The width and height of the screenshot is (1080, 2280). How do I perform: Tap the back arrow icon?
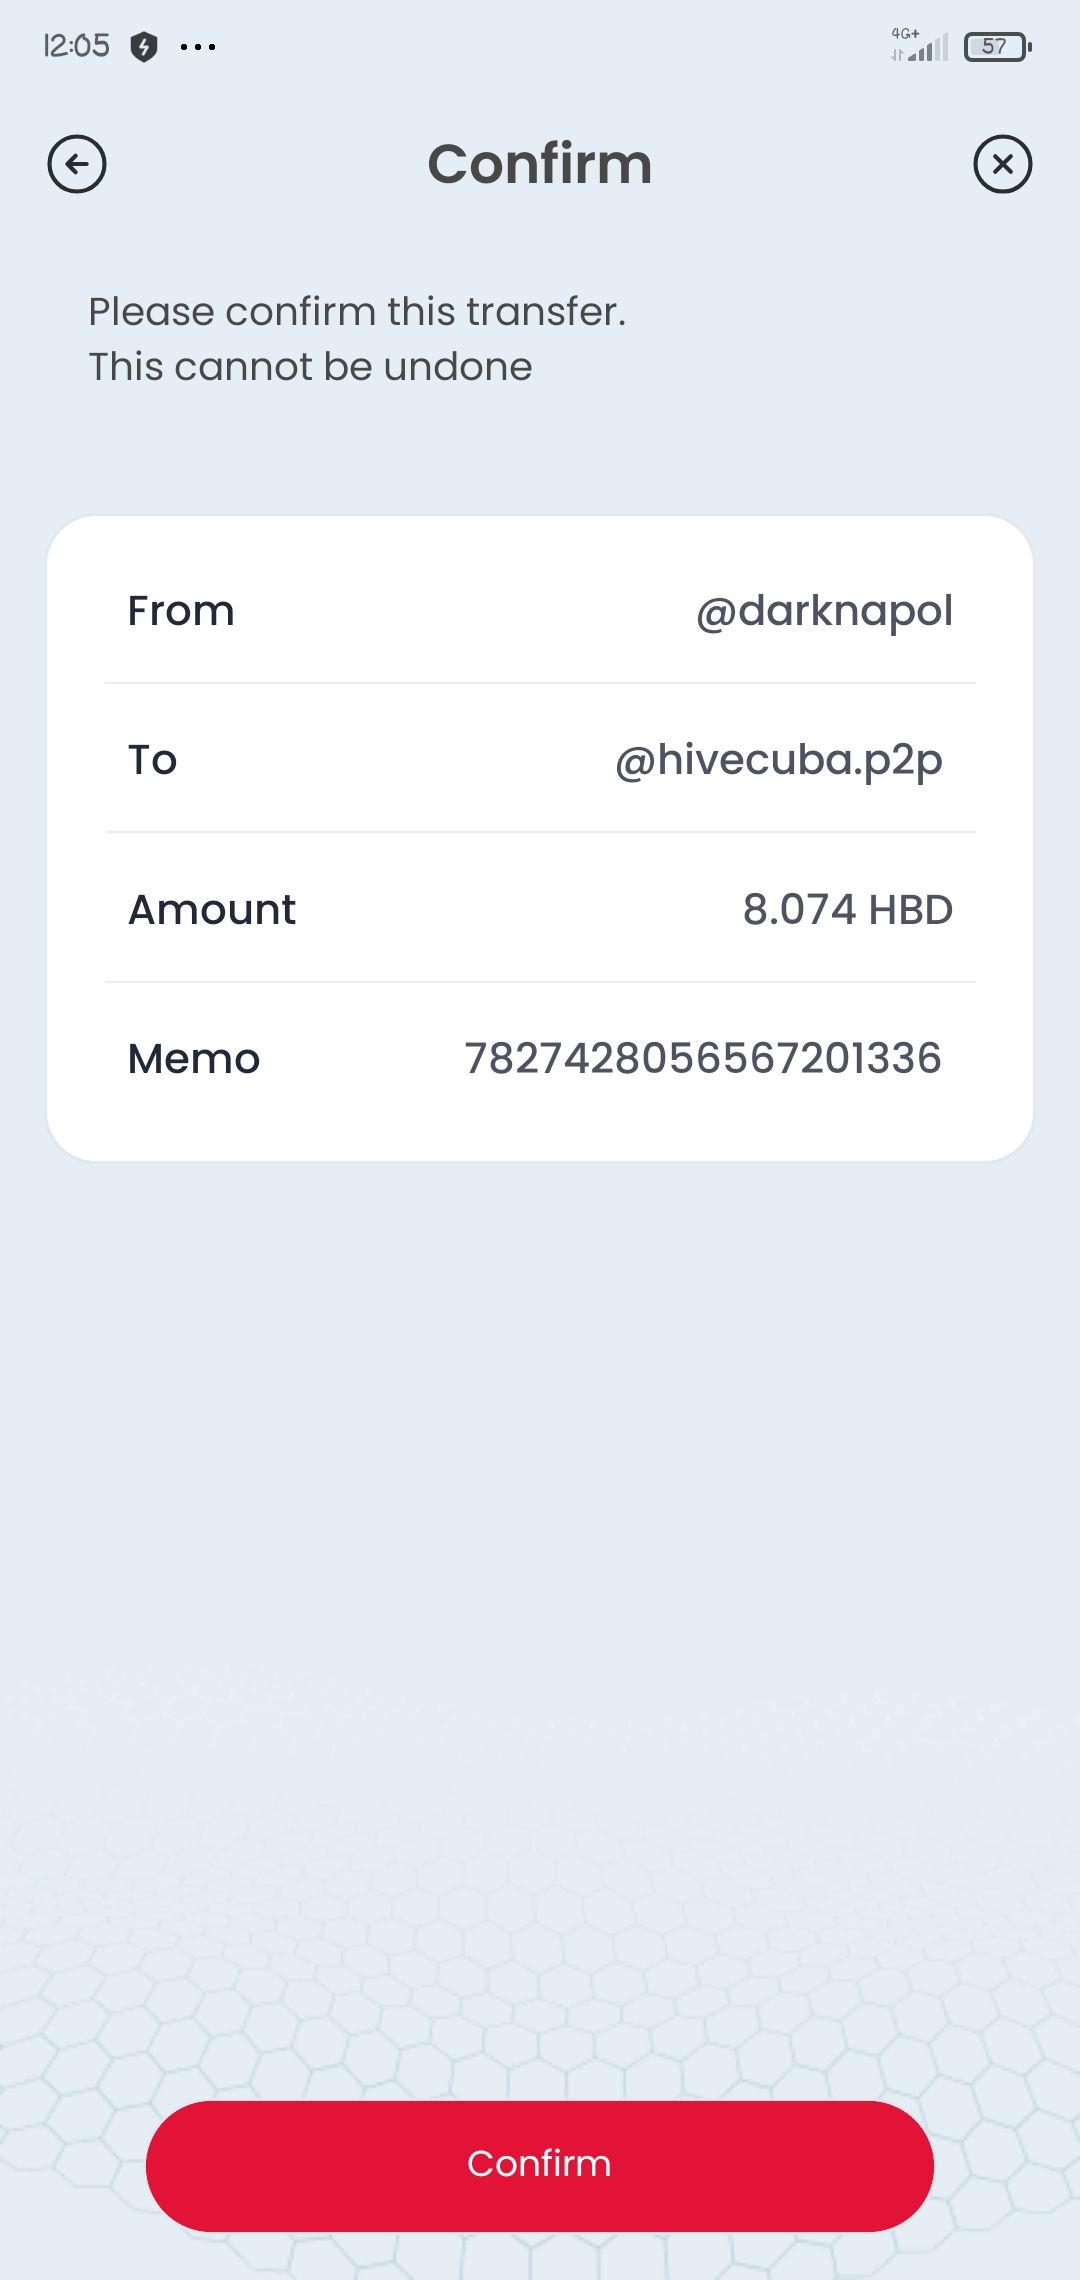pyautogui.click(x=77, y=164)
